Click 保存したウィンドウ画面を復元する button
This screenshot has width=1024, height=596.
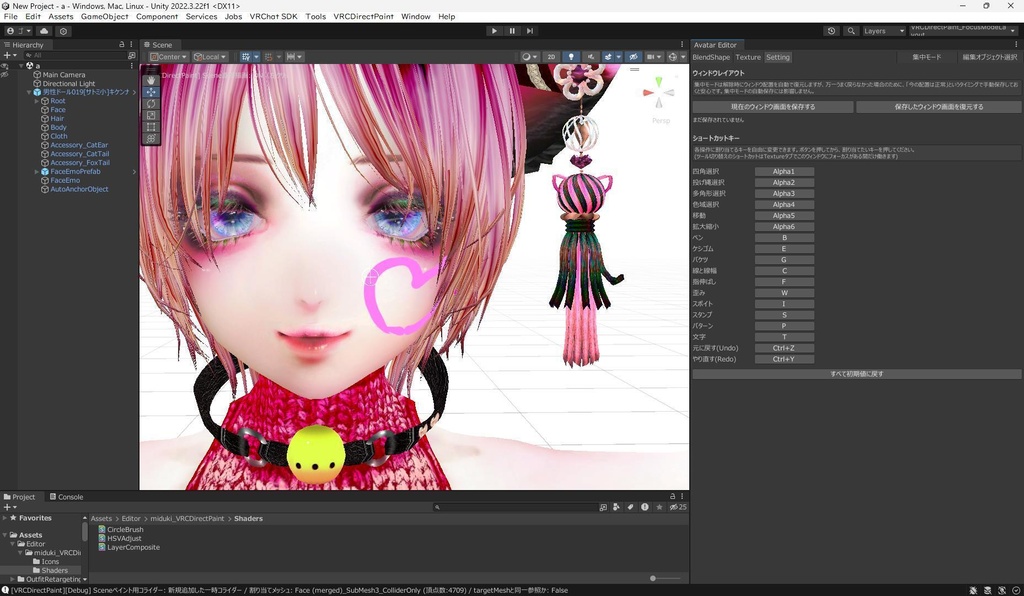point(938,106)
